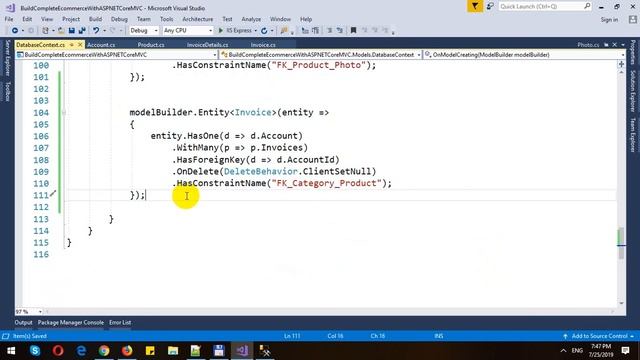Open the Help menu

[306, 19]
